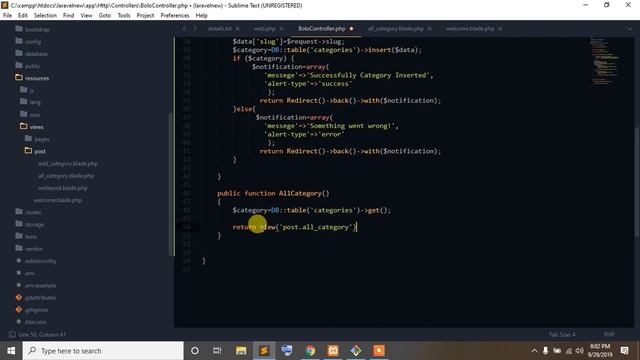
Task: Click the PHP syntax selector in status bar
Action: (x=609, y=334)
